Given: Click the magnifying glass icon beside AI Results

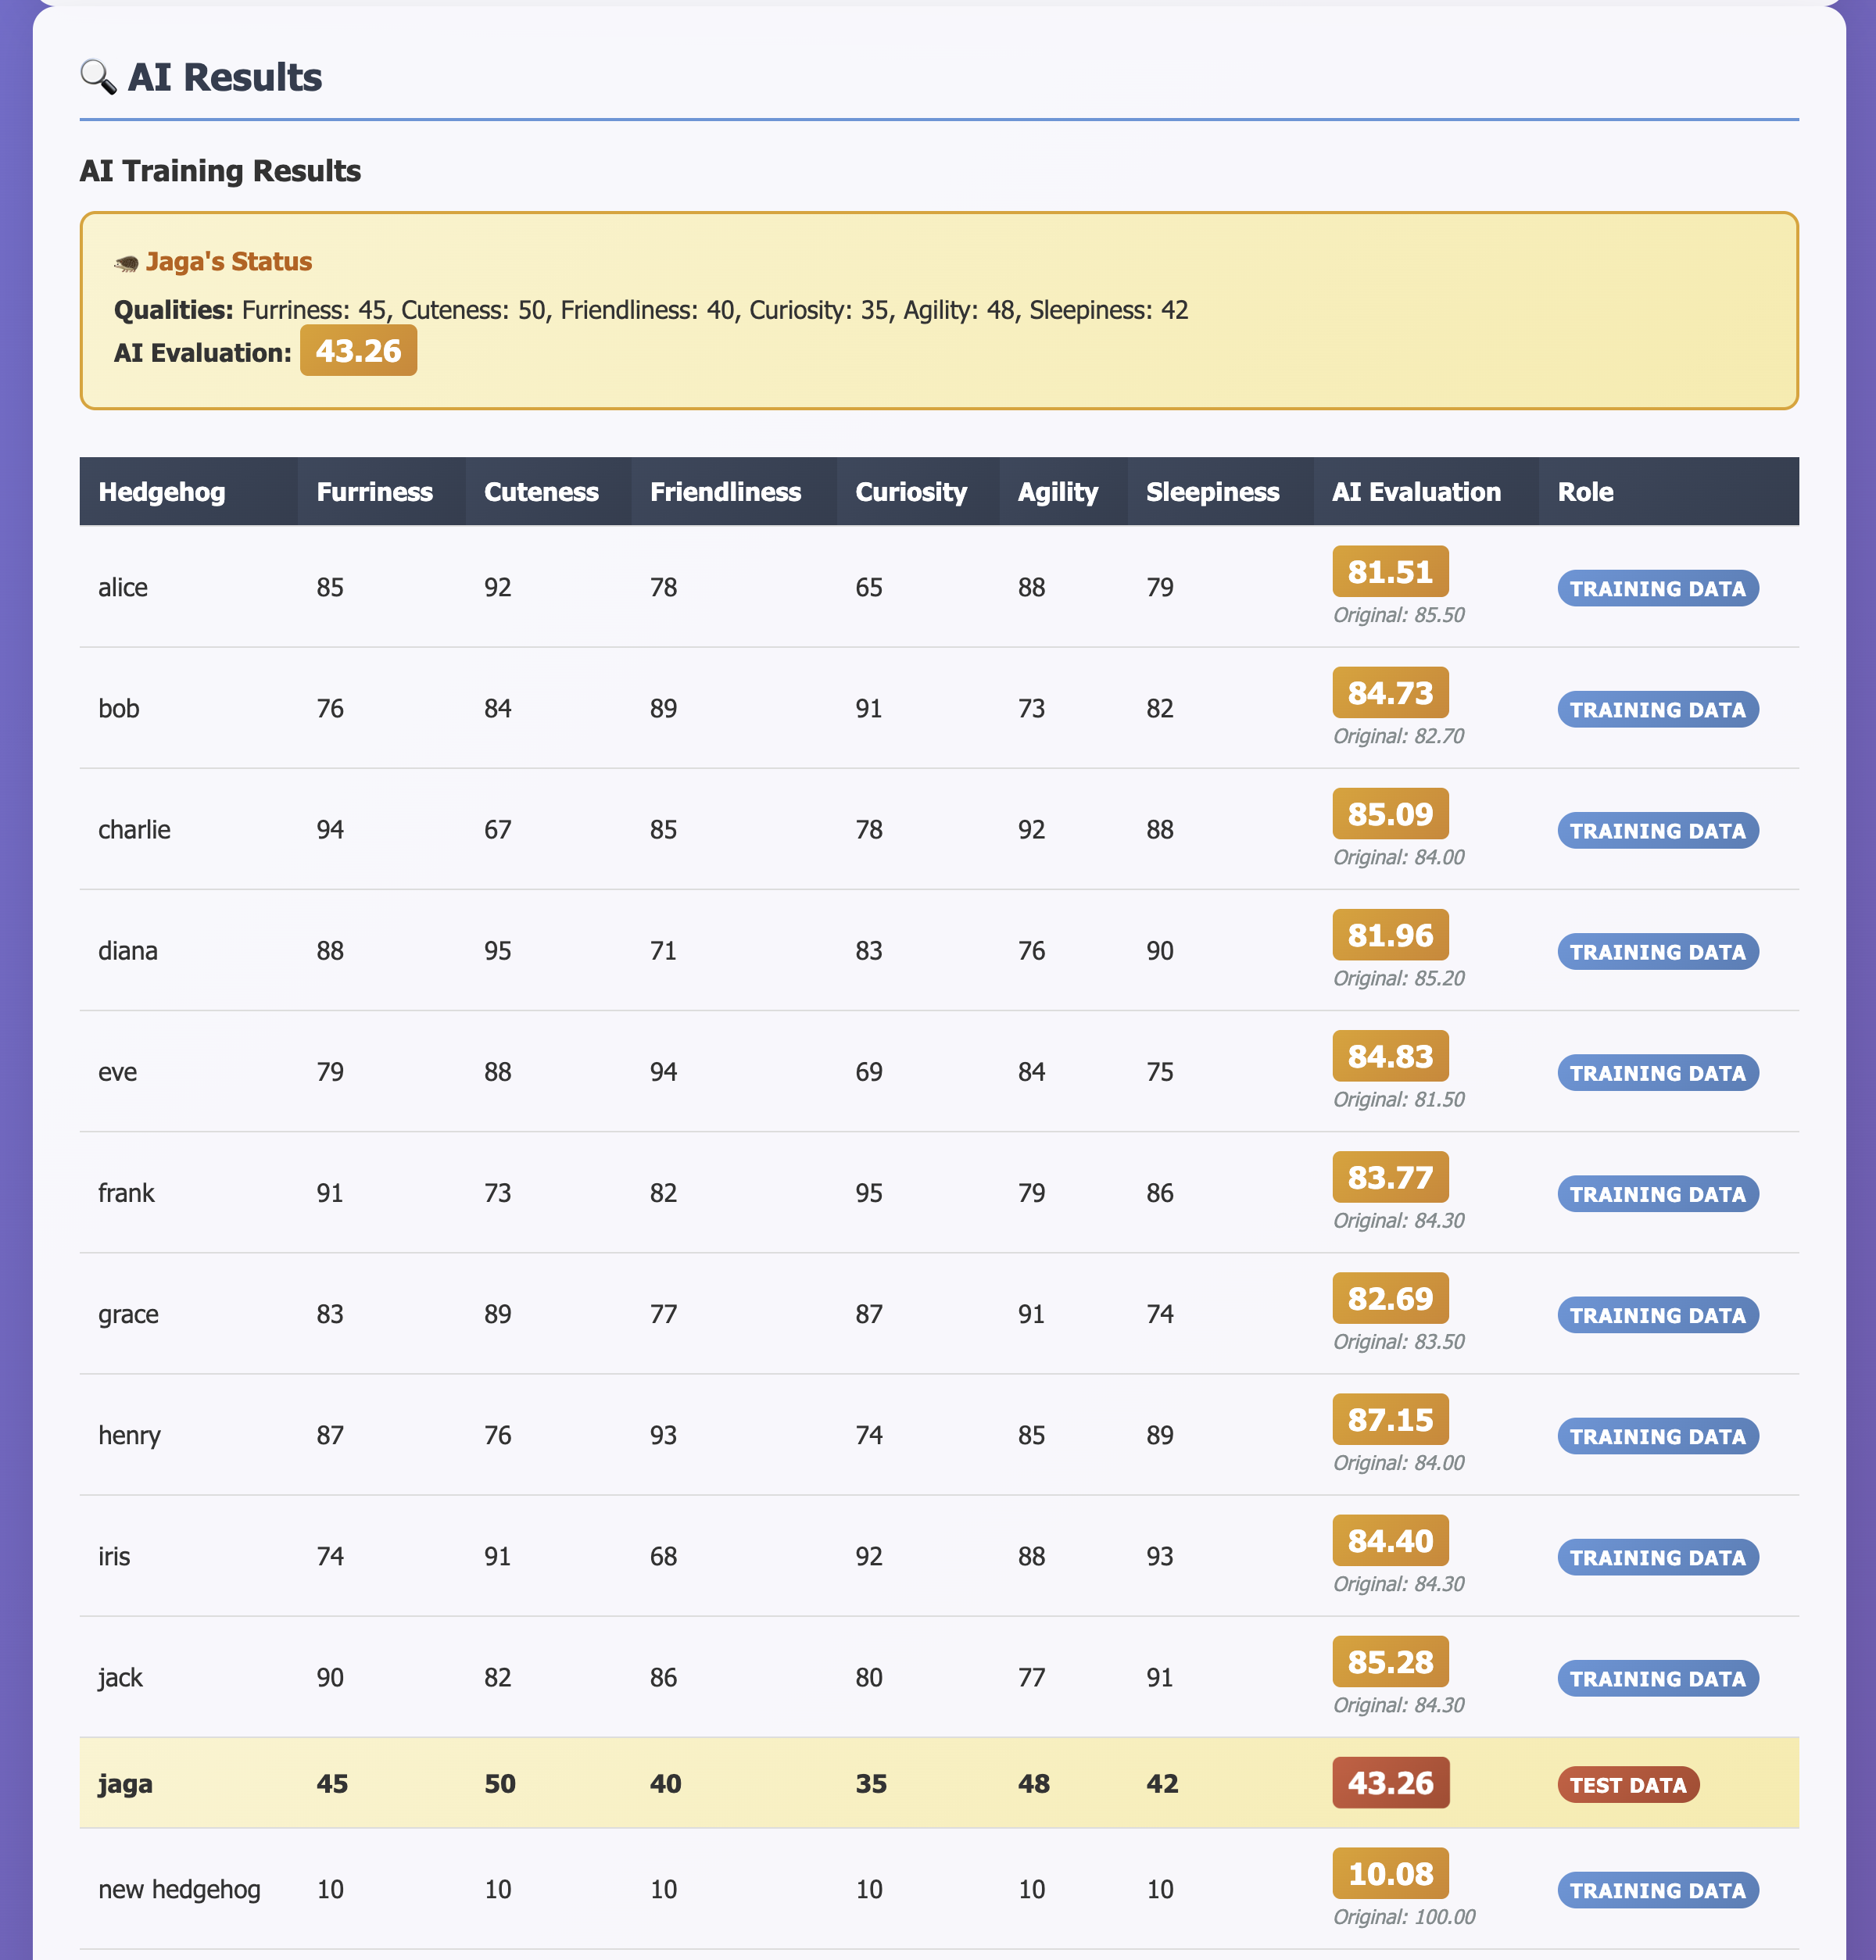Looking at the screenshot, I should click(x=97, y=77).
